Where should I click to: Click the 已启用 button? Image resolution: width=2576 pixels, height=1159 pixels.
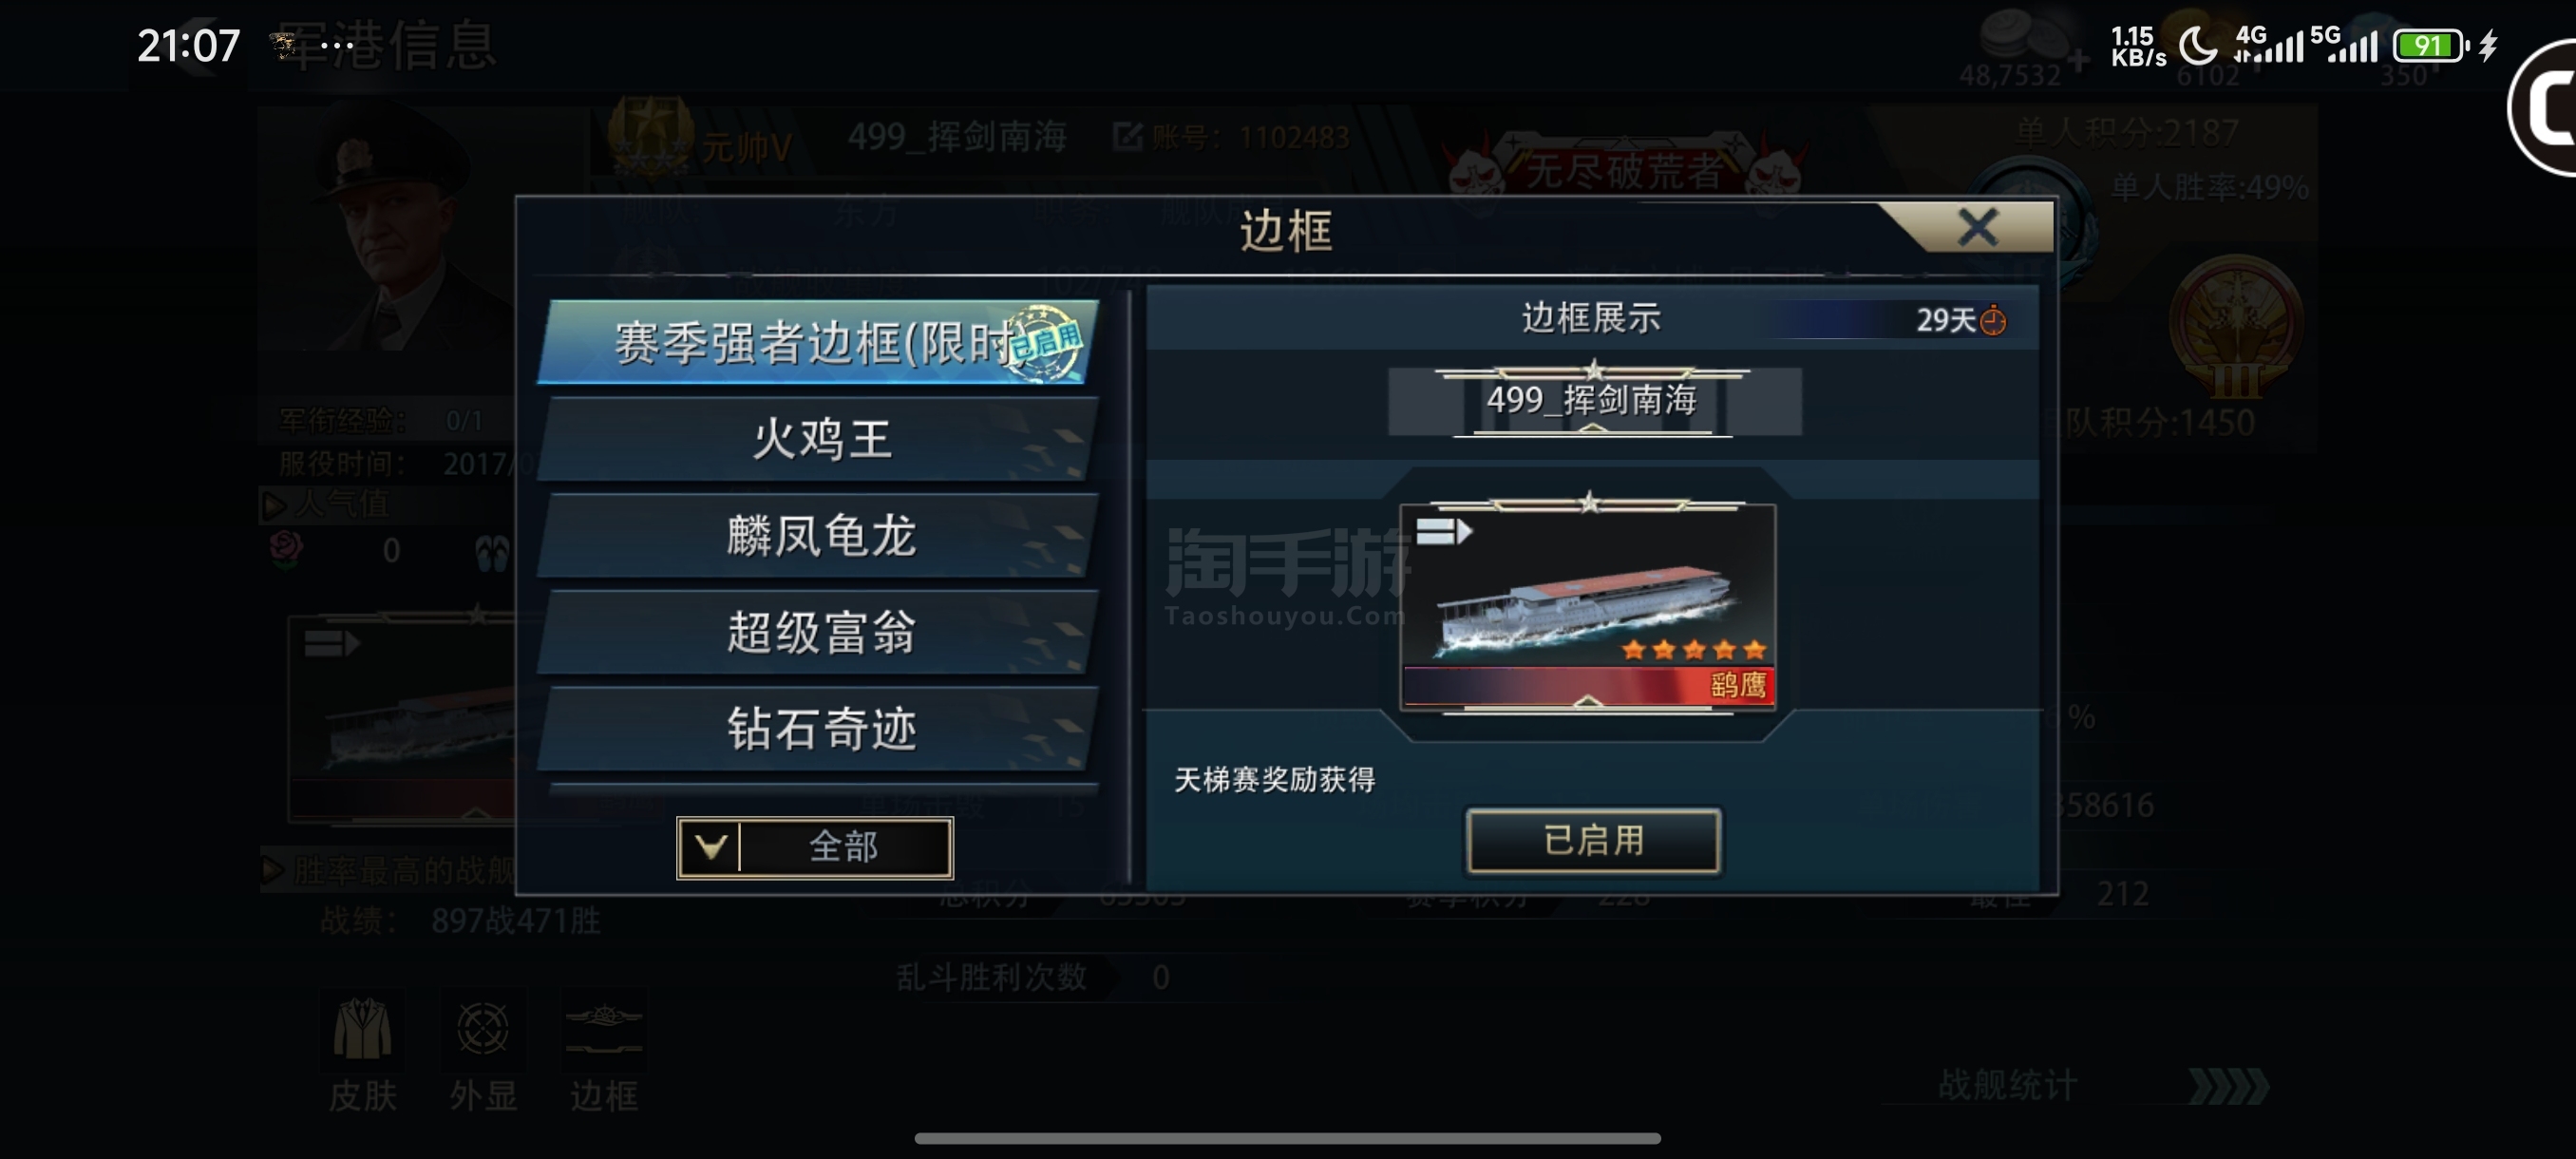[1593, 840]
